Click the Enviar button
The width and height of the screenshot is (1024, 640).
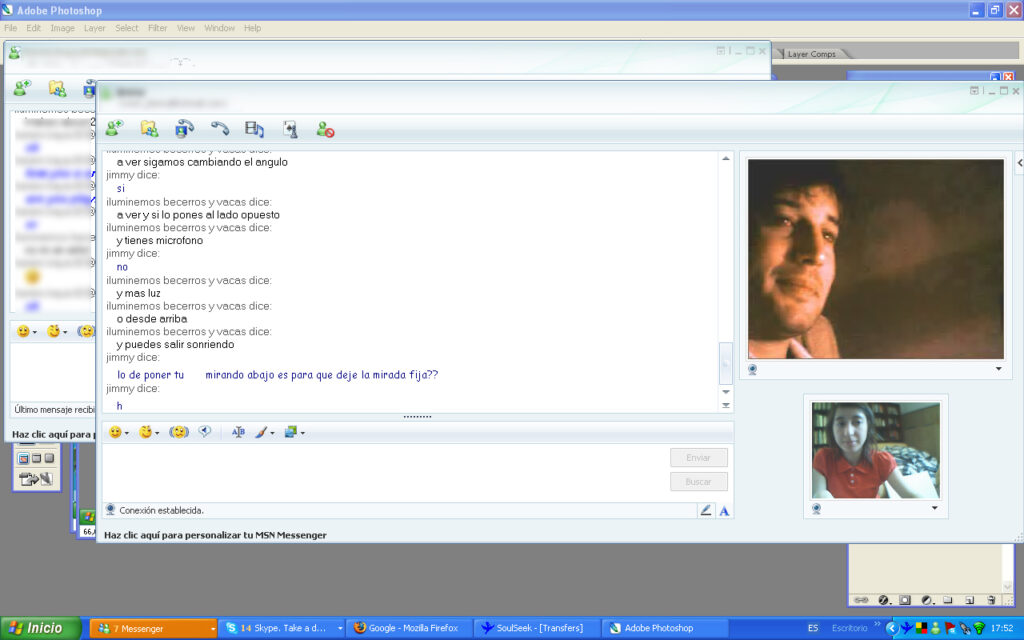pyautogui.click(x=698, y=458)
